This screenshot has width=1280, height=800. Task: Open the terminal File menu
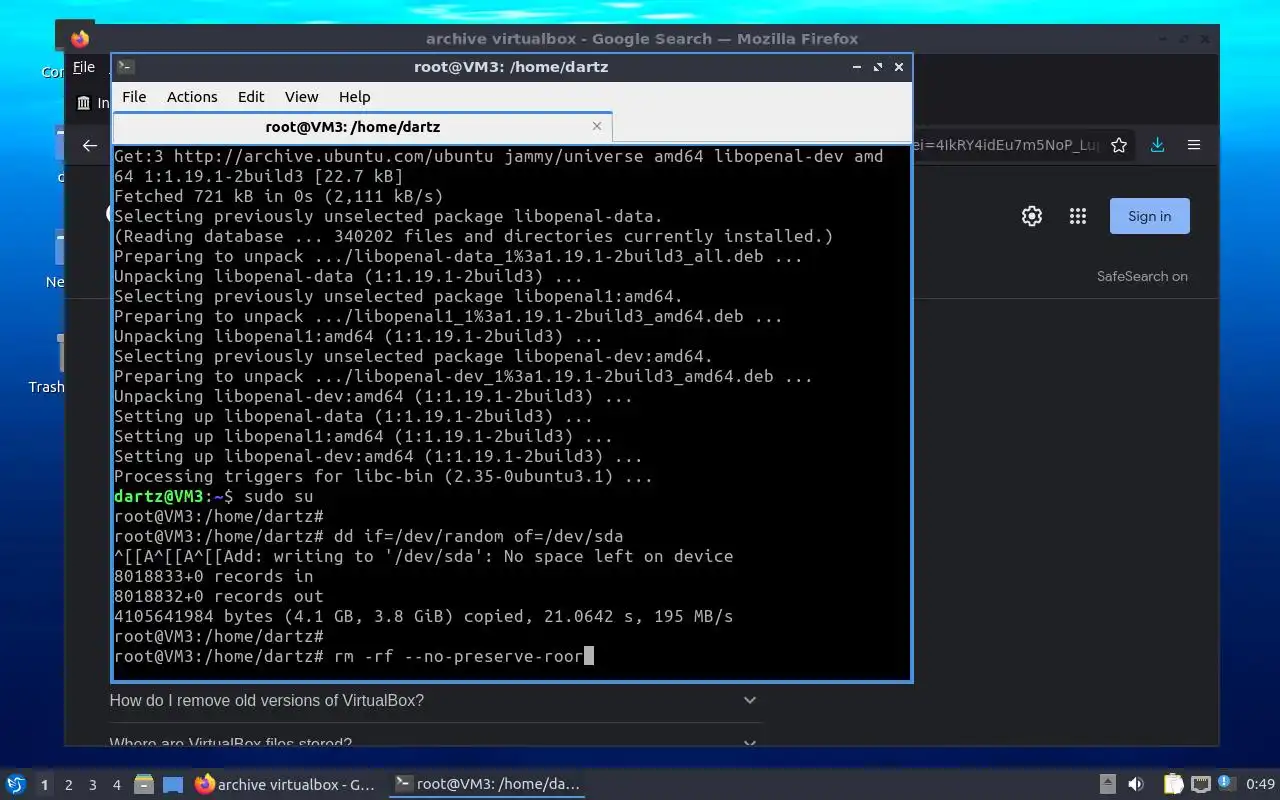pos(134,97)
